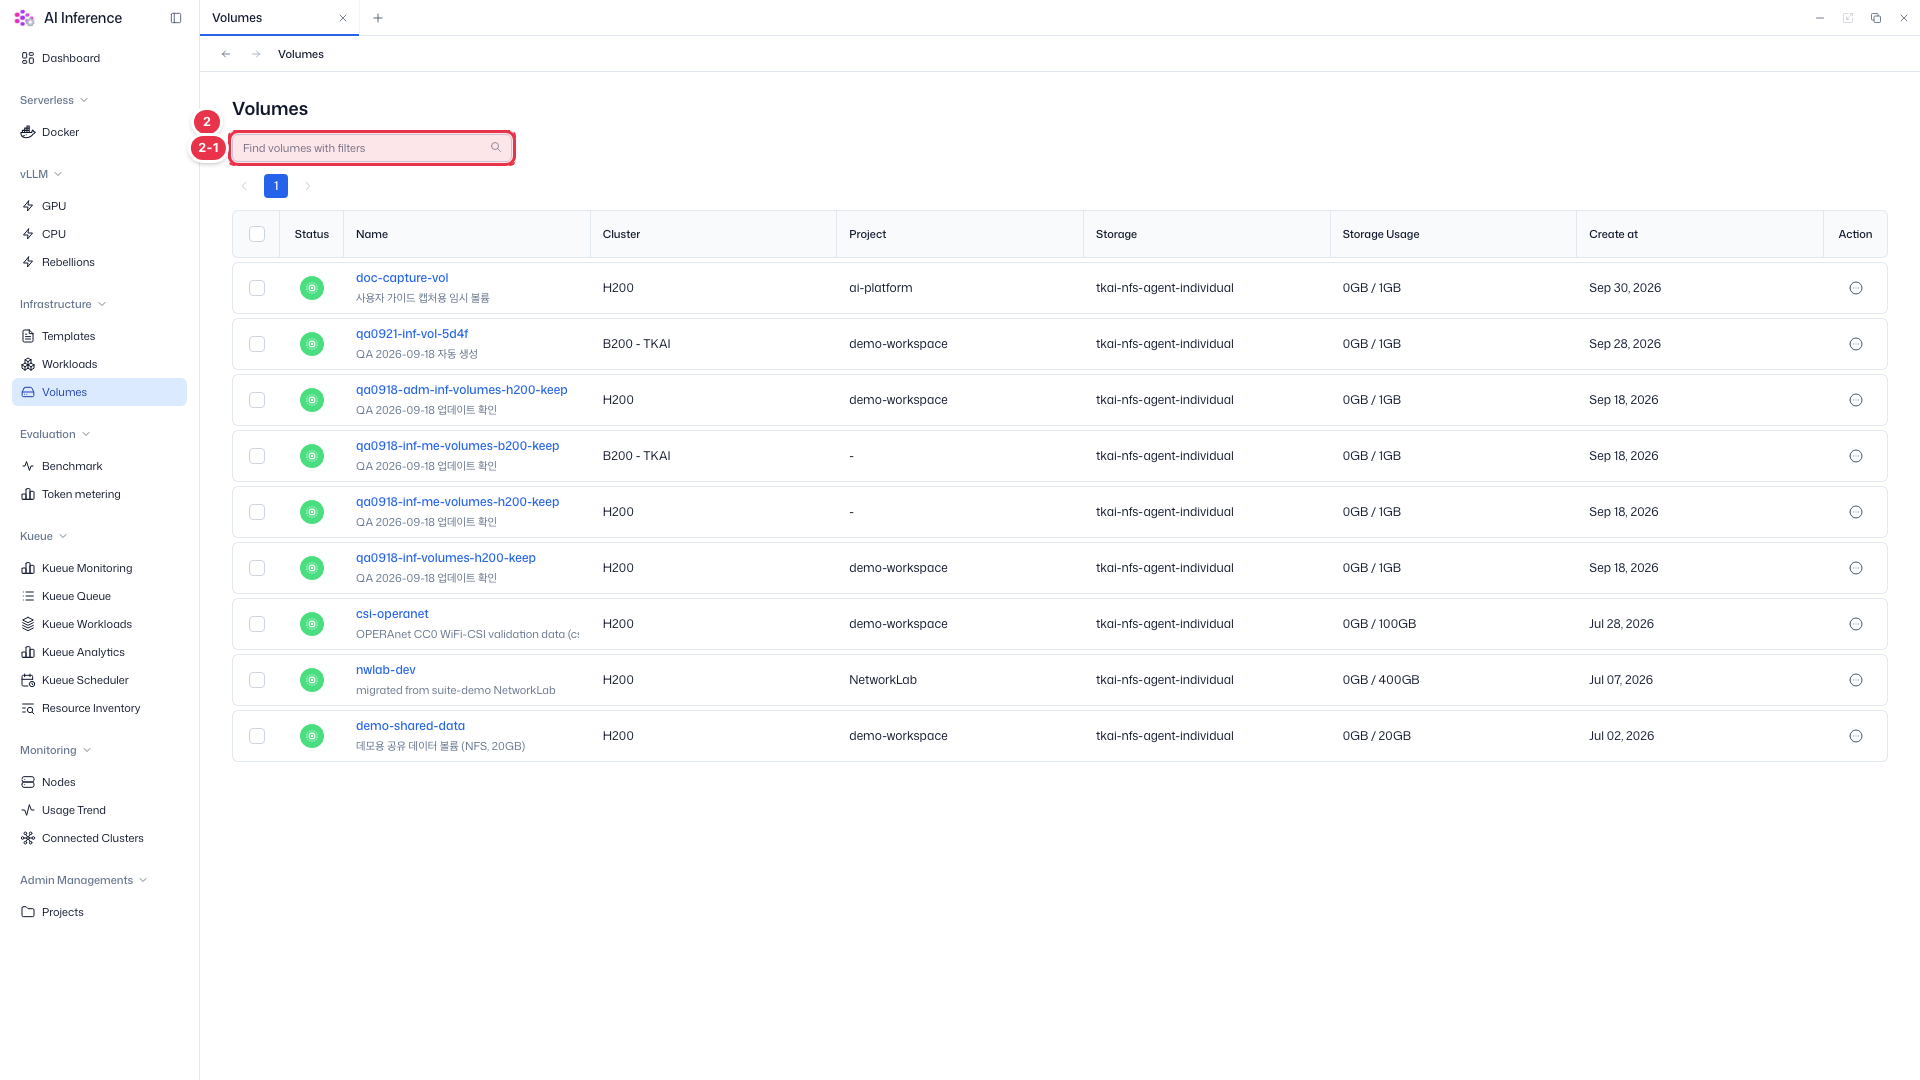Click the AI Inference logo icon

pos(24,18)
